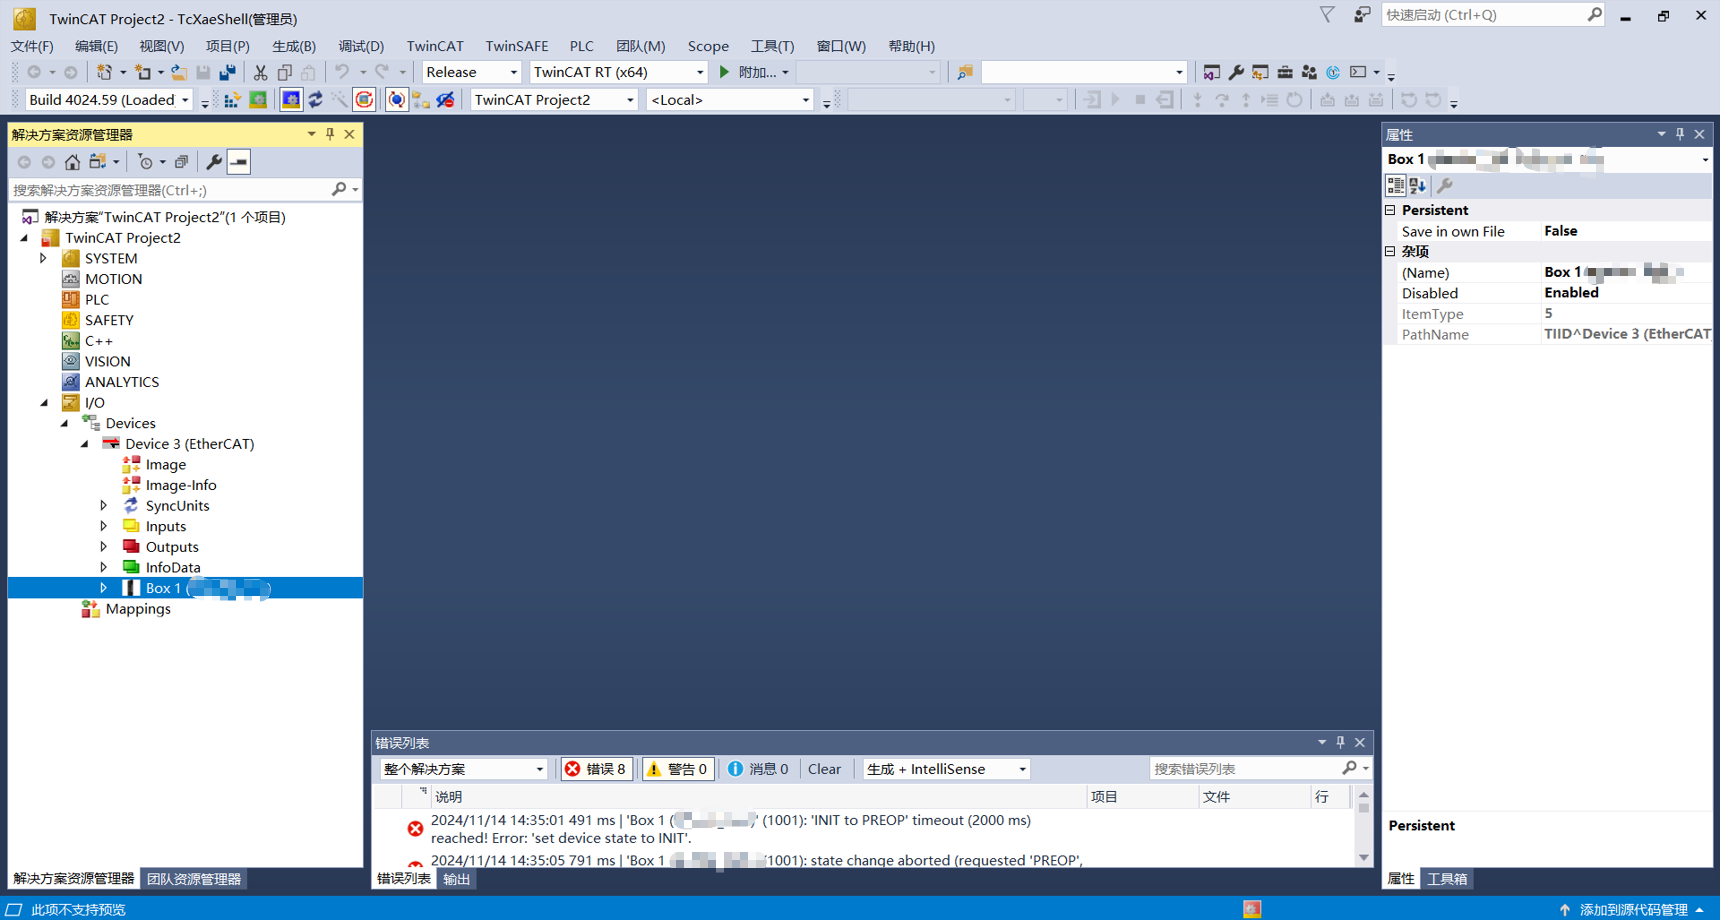Screen dimensions: 1720x920
Task: Open the Release configuration dropdown
Action: 471,72
